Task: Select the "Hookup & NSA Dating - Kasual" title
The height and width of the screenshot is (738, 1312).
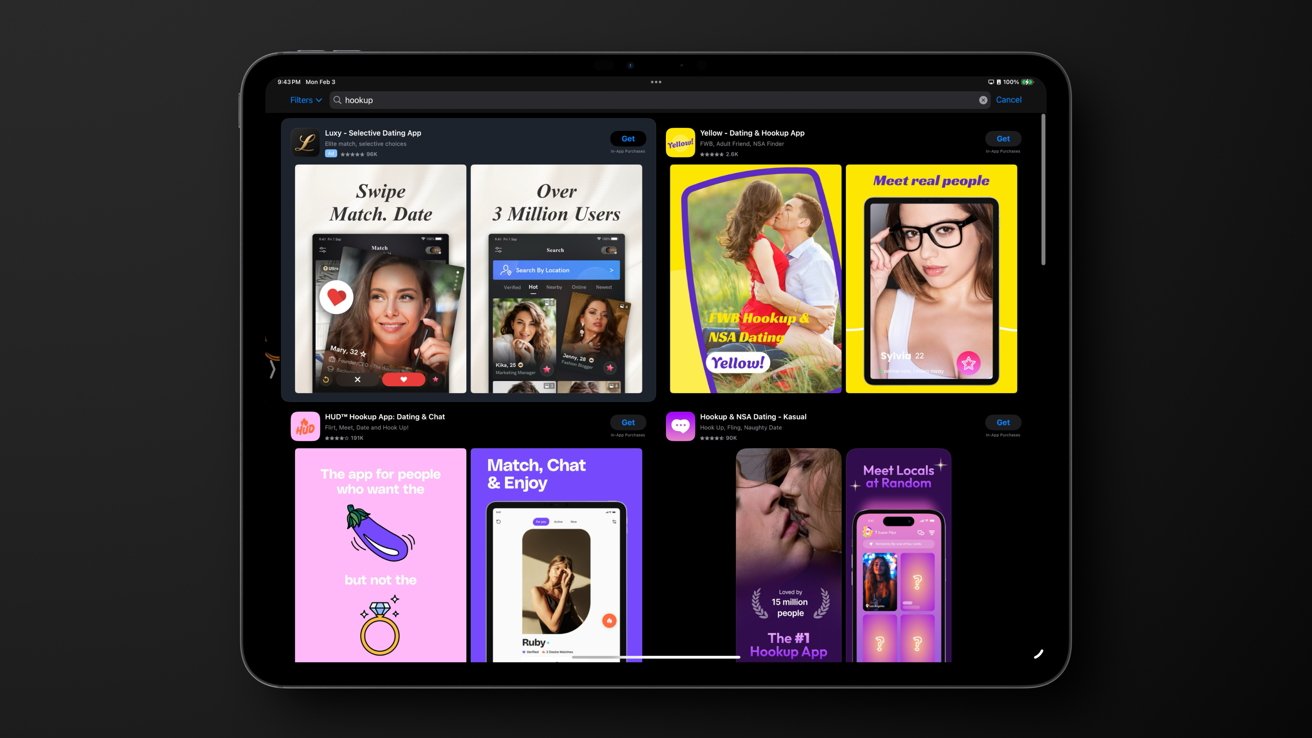Action: (x=753, y=417)
